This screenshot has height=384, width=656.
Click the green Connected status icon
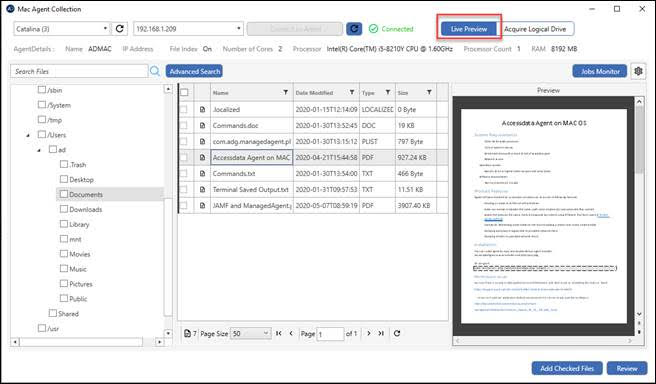click(373, 29)
